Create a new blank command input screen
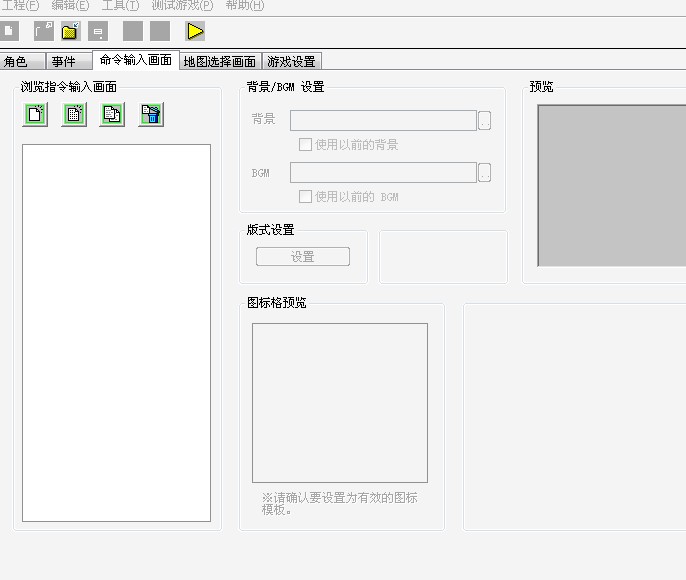 click(35, 115)
